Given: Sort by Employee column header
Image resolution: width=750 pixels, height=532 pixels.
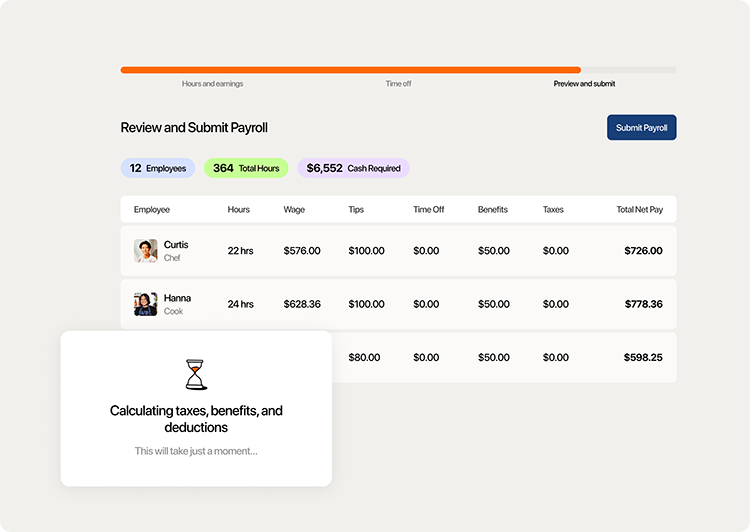Looking at the screenshot, I should click(x=152, y=210).
